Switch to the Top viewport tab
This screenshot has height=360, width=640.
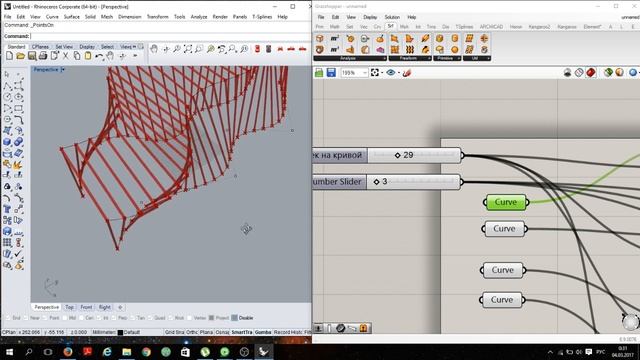[69, 307]
